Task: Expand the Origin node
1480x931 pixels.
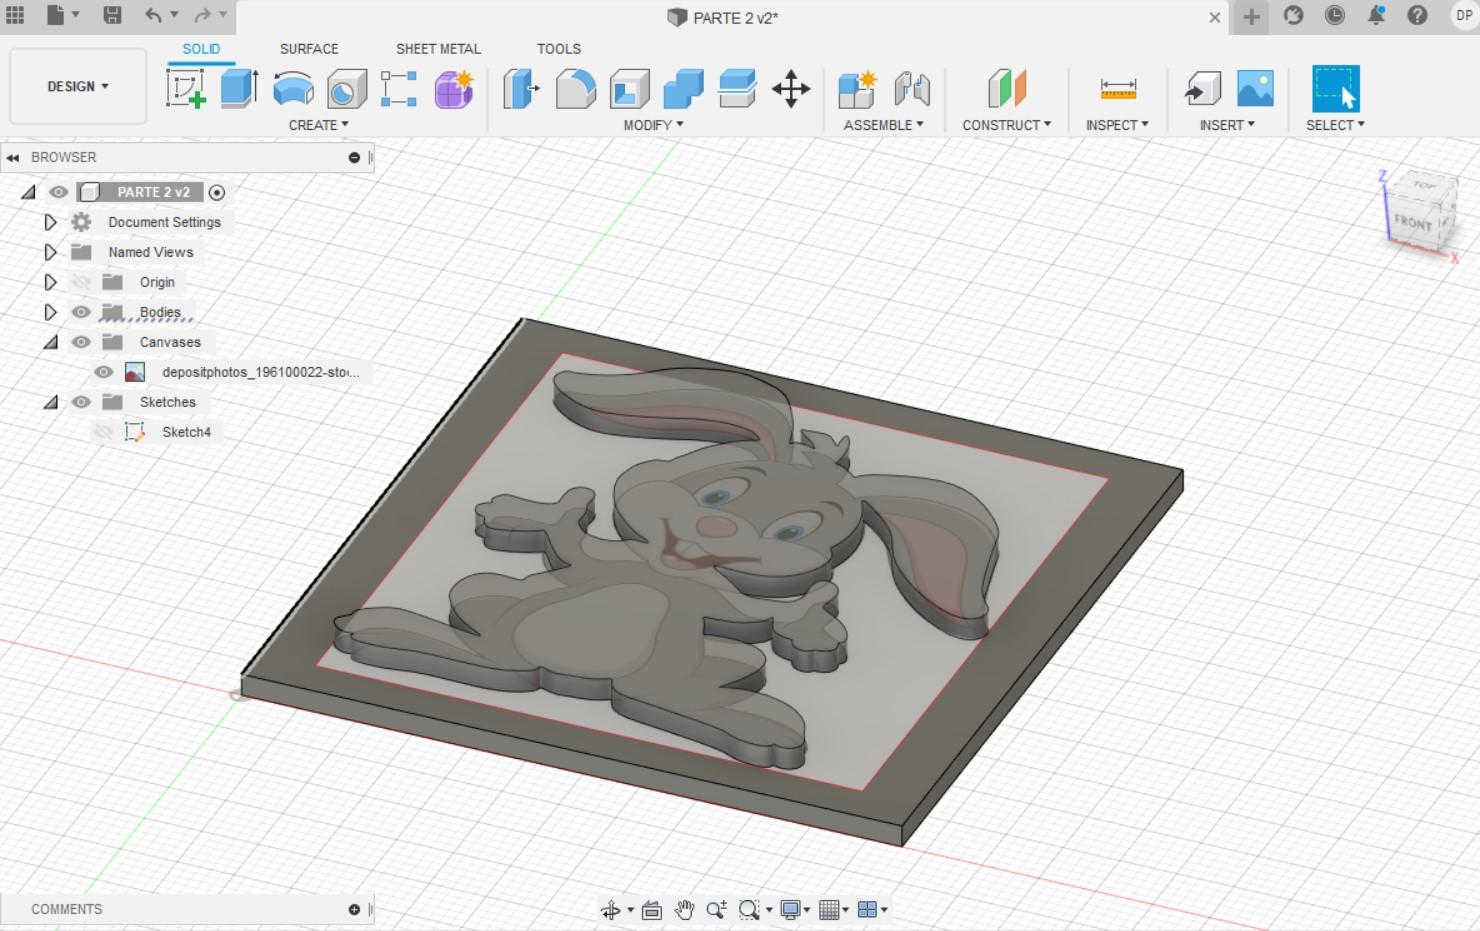Action: [x=50, y=282]
